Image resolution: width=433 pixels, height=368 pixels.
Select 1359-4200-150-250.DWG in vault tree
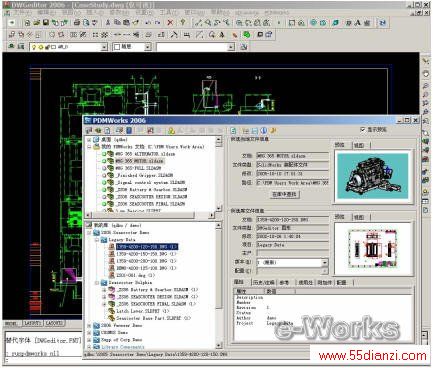point(146,254)
